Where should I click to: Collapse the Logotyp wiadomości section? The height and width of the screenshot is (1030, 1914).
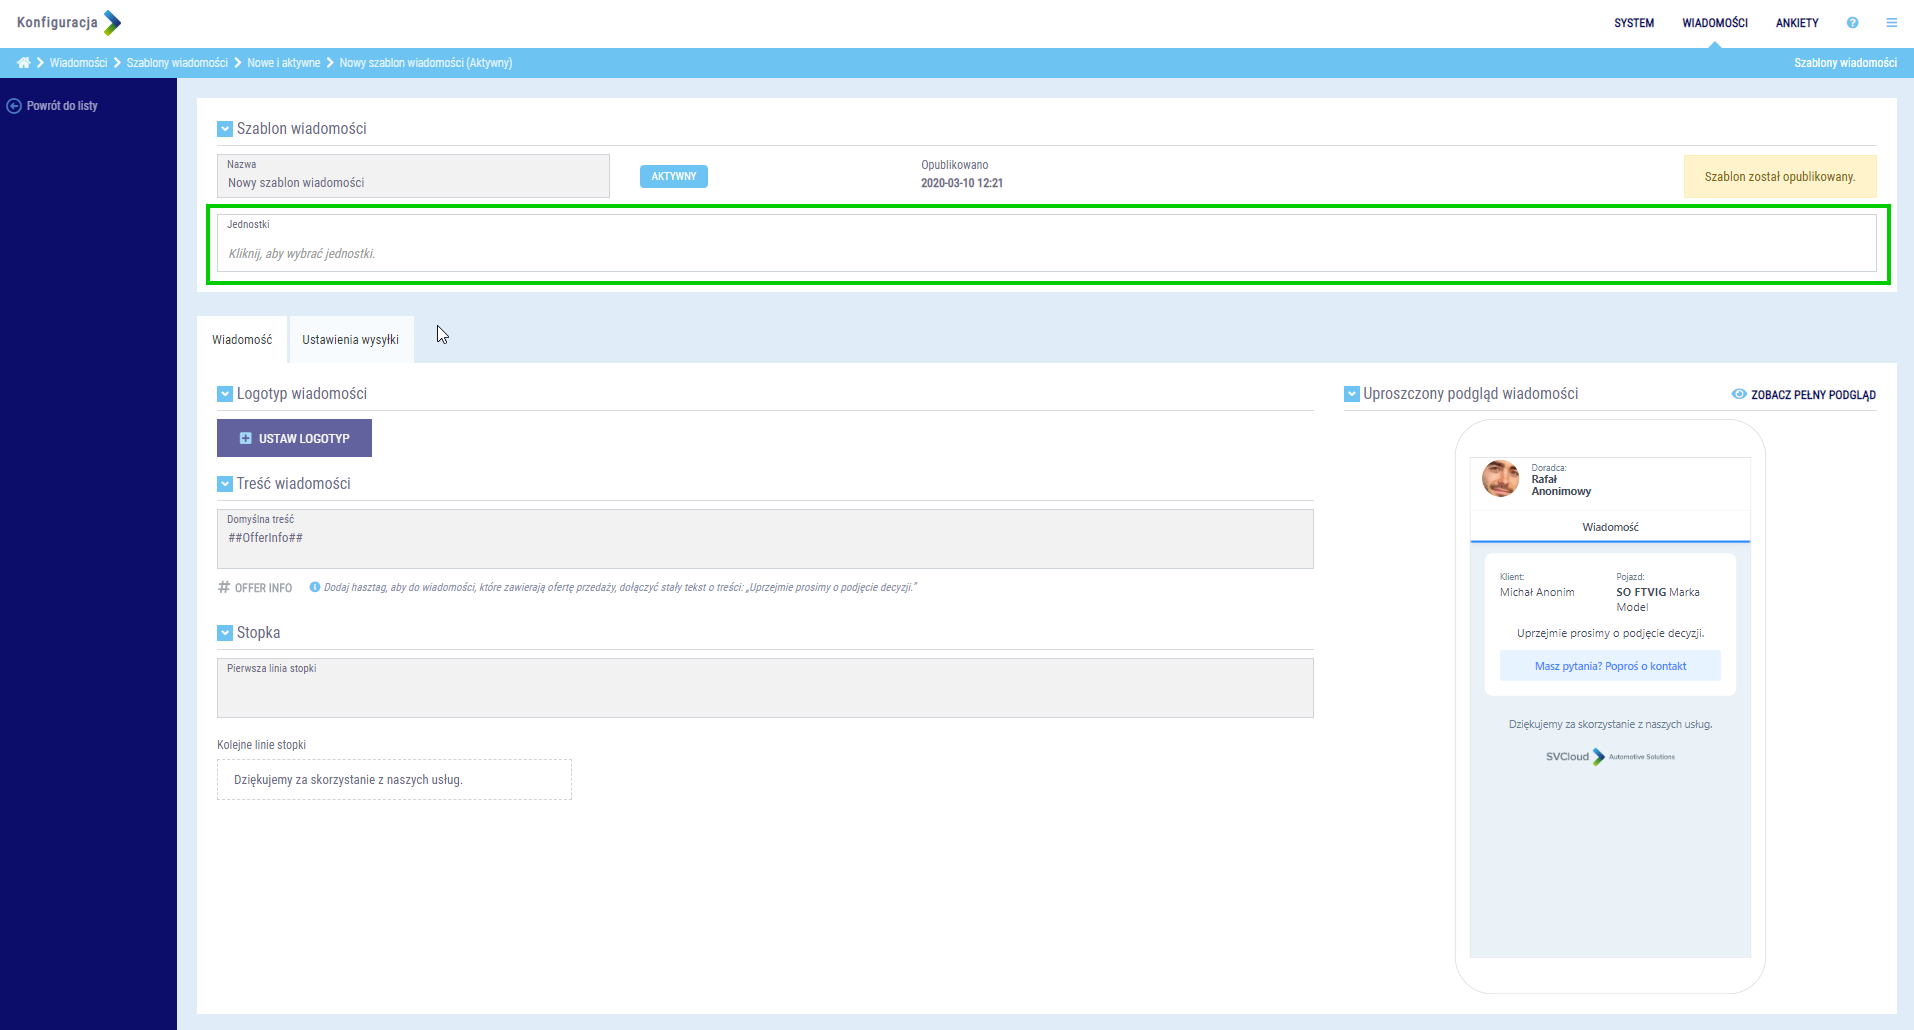pos(225,394)
